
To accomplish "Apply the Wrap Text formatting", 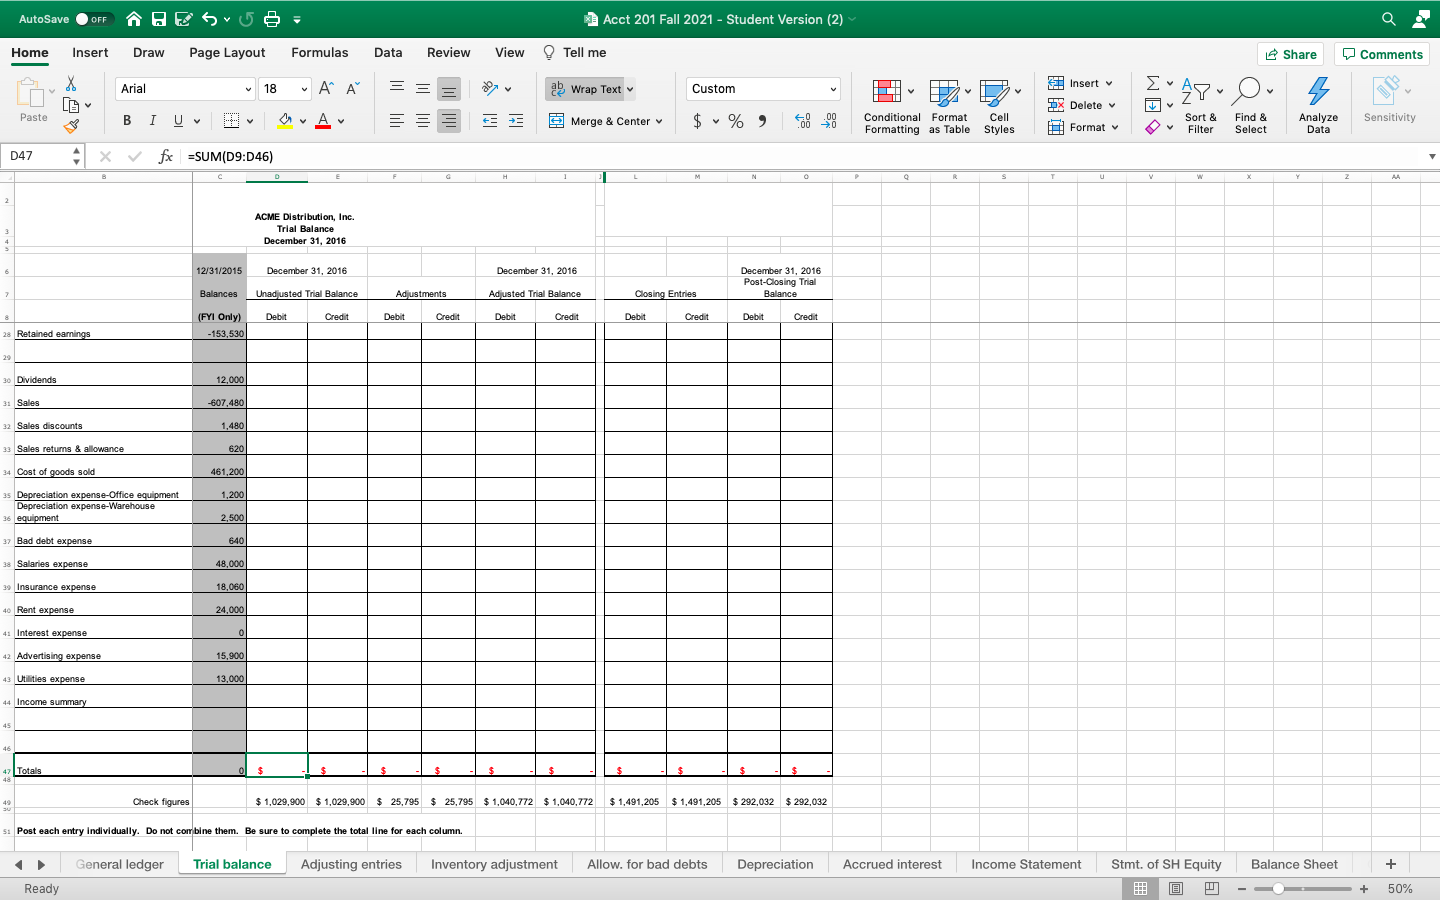I will (585, 89).
